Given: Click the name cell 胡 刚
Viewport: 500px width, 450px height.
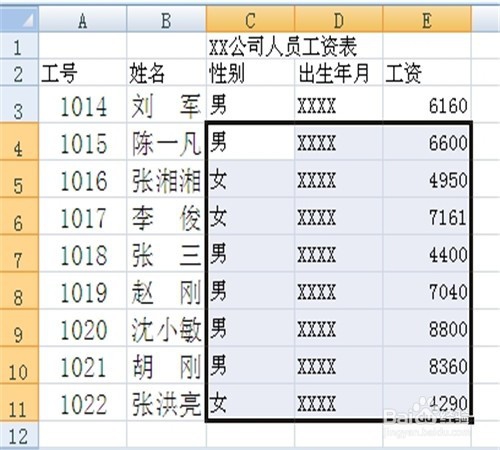Looking at the screenshot, I should tap(166, 365).
